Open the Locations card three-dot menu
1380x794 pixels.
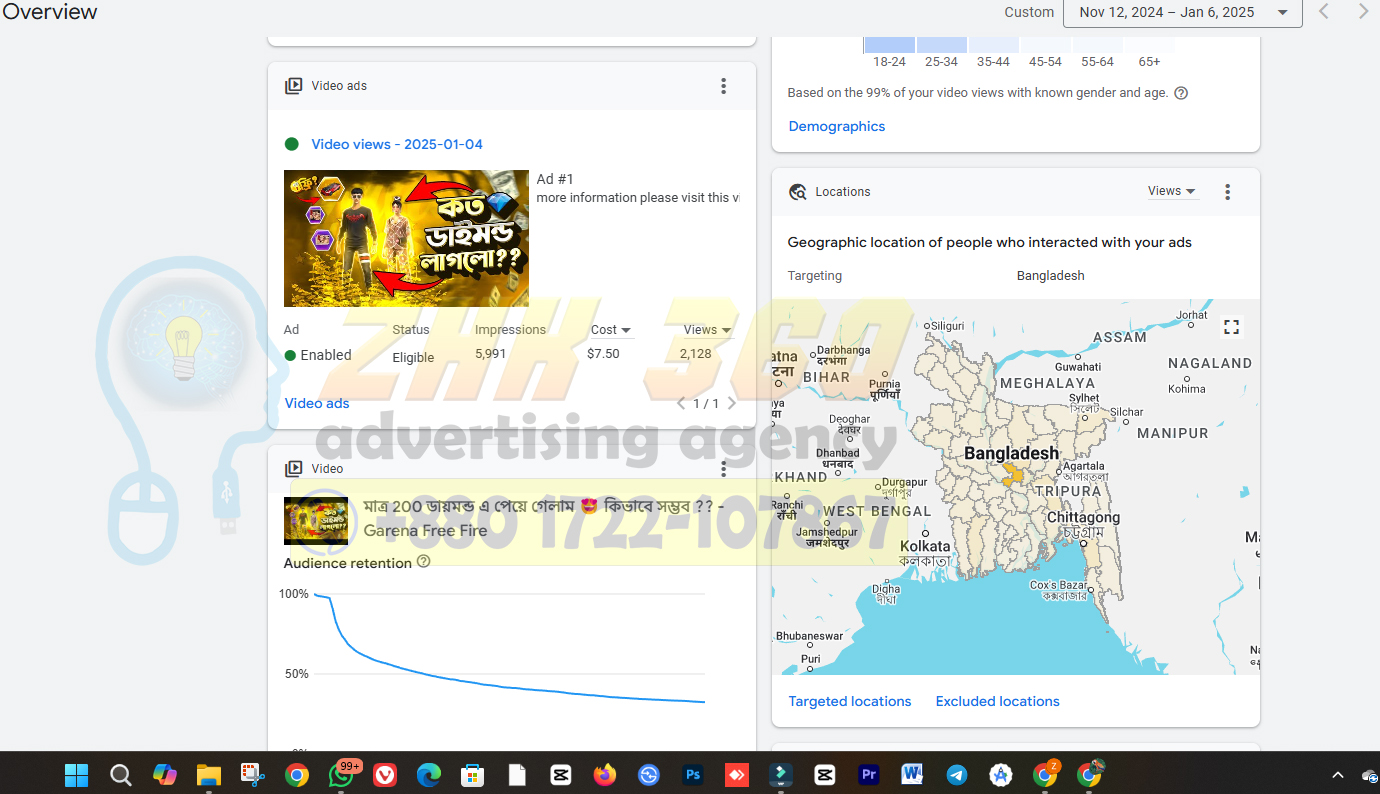[1228, 192]
